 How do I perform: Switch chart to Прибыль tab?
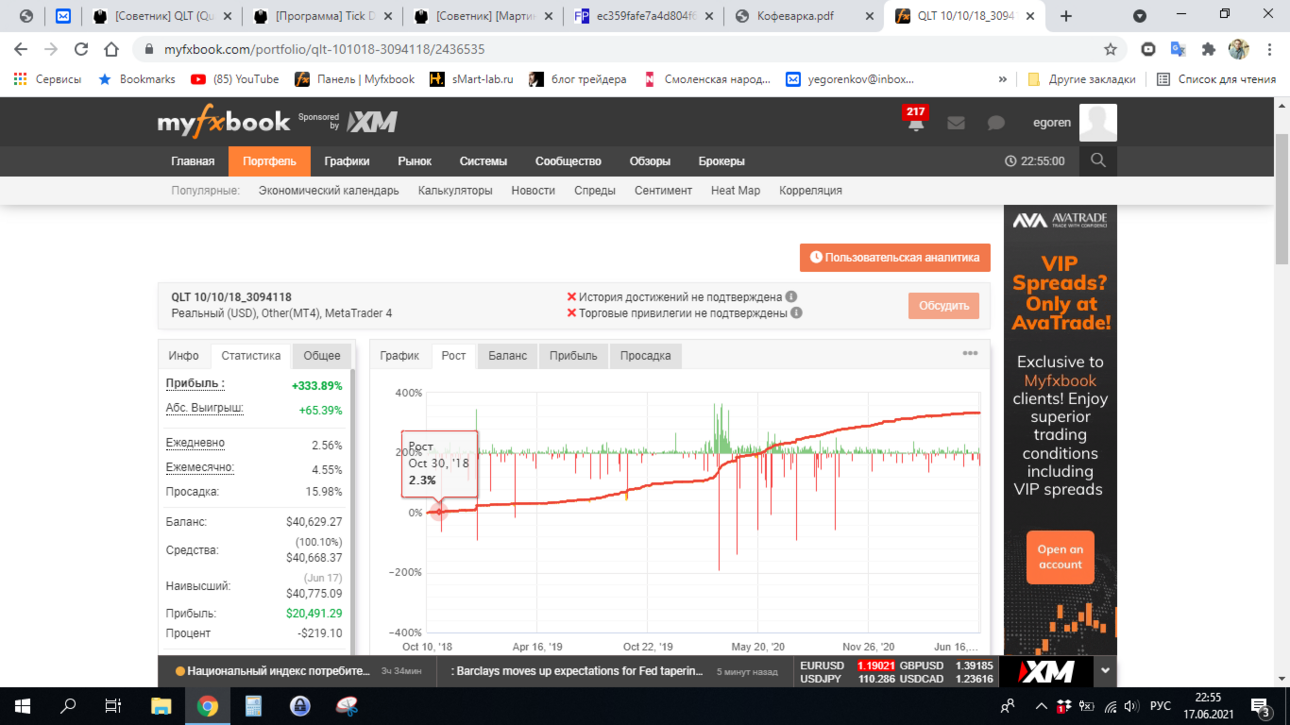click(573, 356)
